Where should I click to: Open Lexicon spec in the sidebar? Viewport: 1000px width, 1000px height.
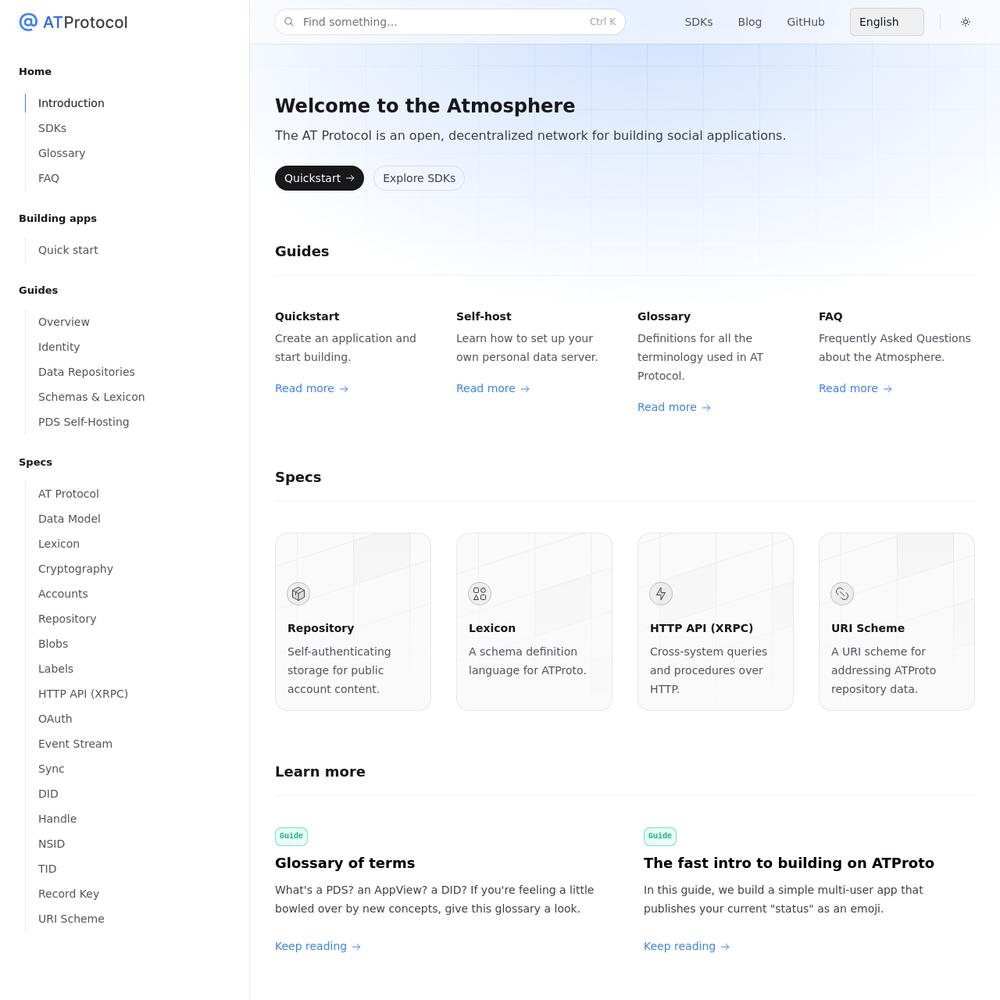(59, 544)
